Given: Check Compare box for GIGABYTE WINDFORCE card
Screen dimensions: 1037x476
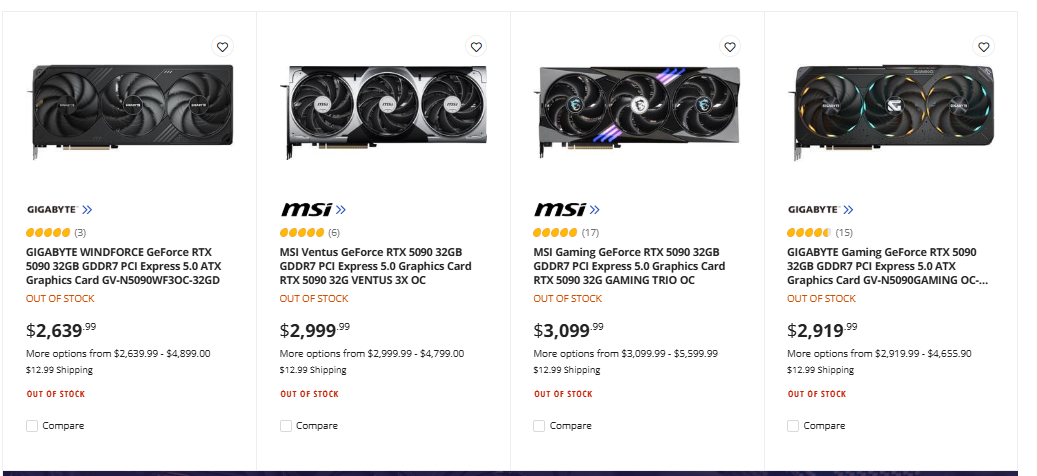Looking at the screenshot, I should point(32,426).
